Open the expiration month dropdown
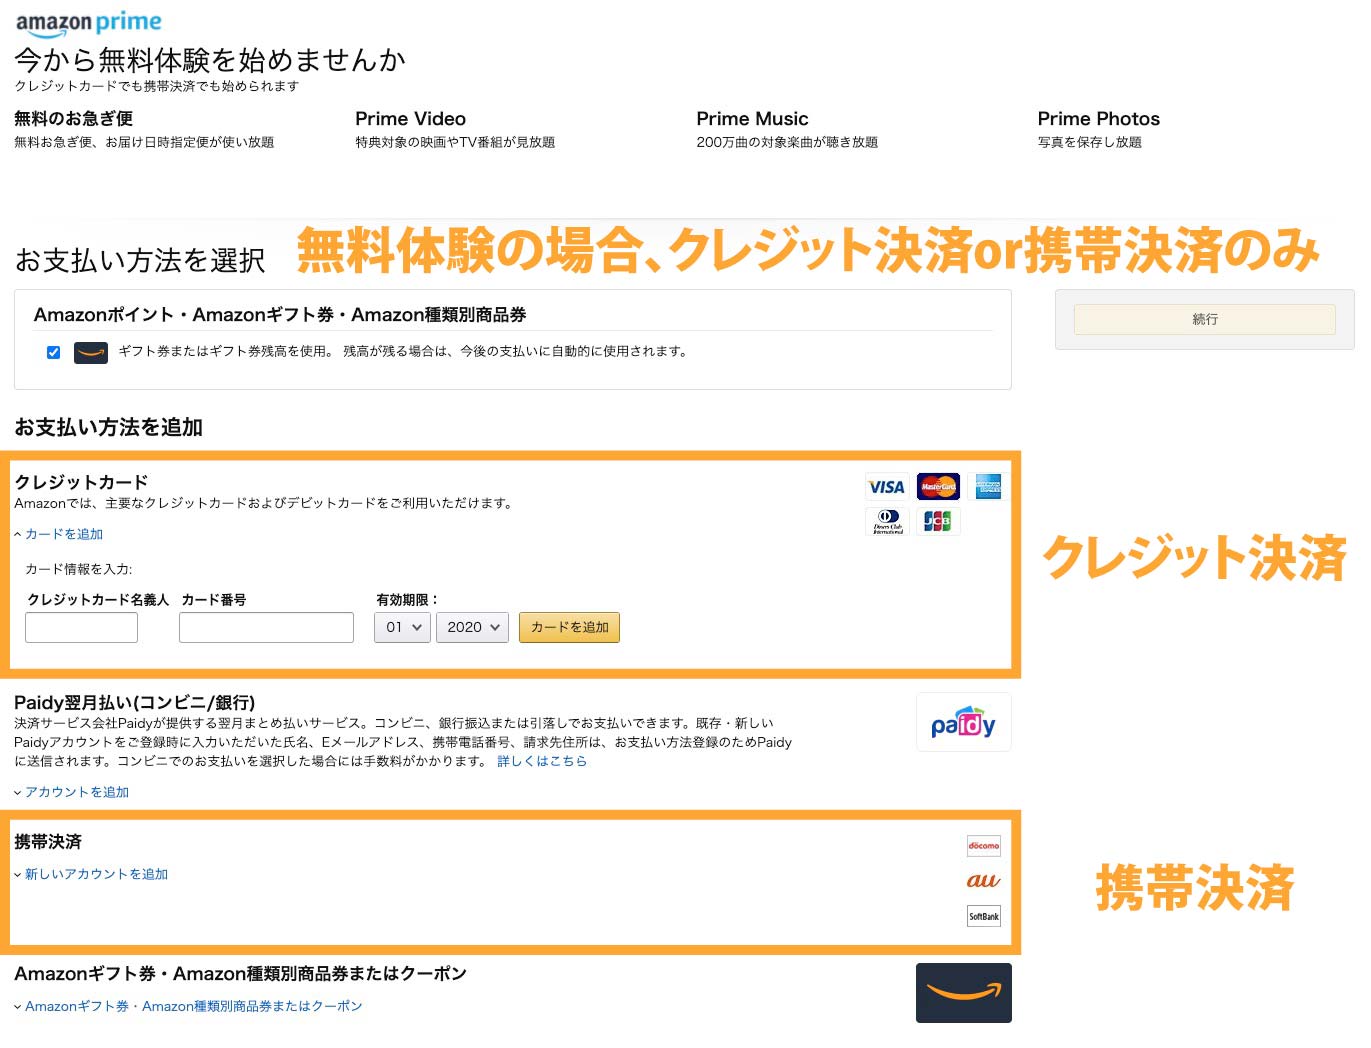The width and height of the screenshot is (1371, 1048). (x=401, y=627)
